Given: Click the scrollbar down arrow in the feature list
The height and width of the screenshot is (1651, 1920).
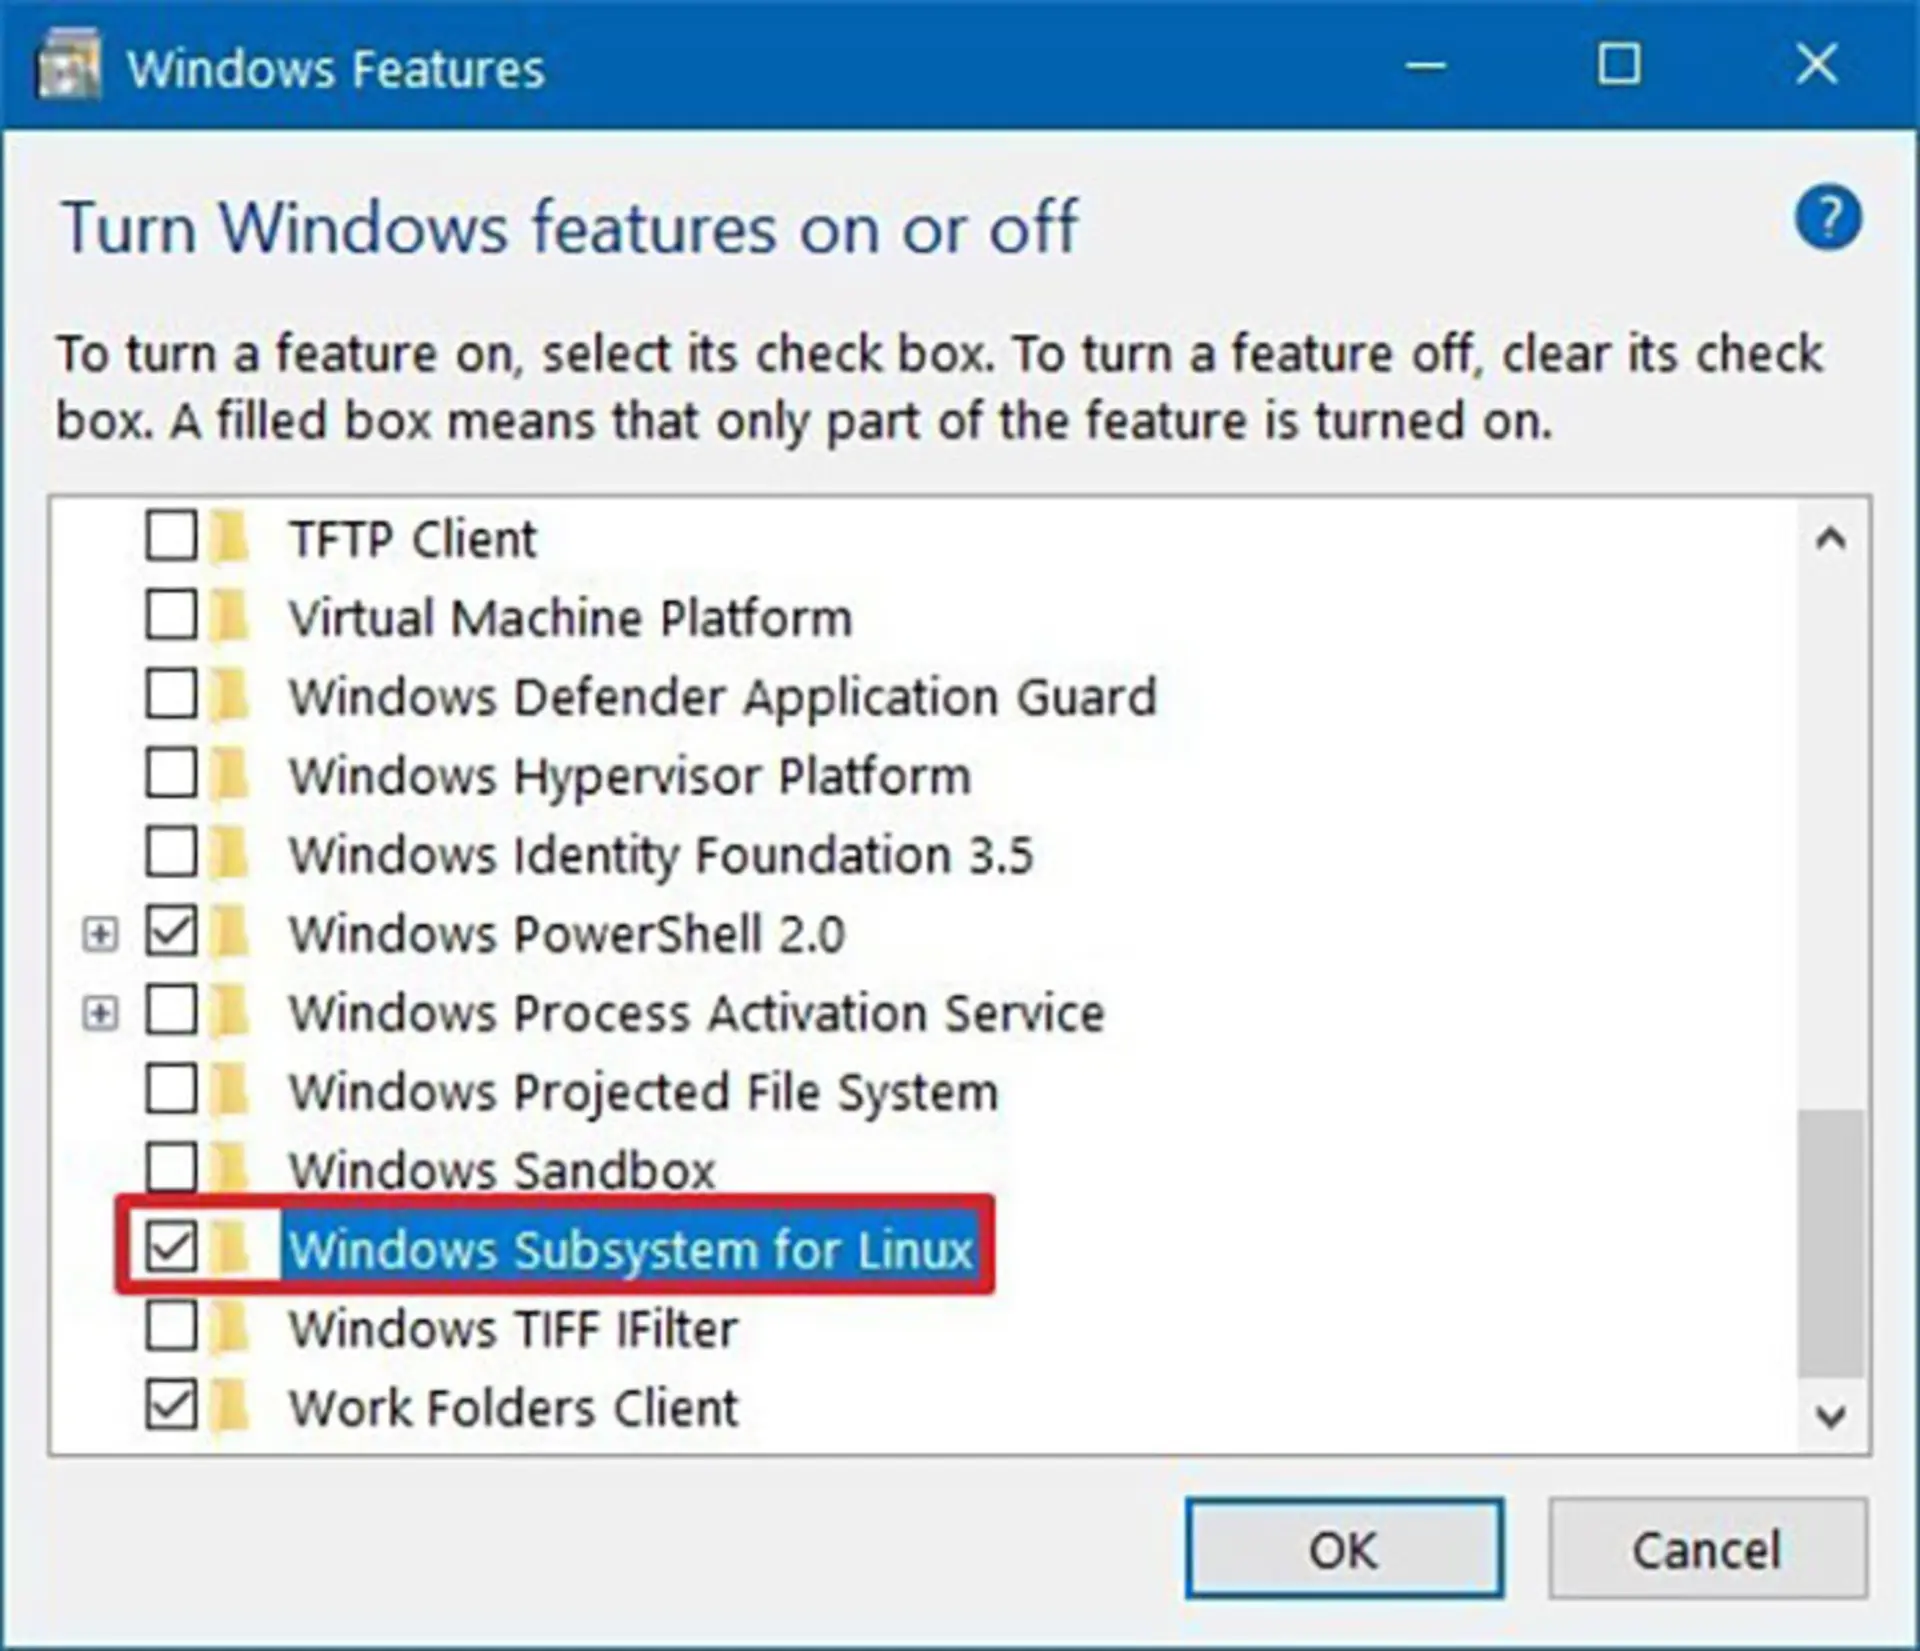Looking at the screenshot, I should (1830, 1416).
